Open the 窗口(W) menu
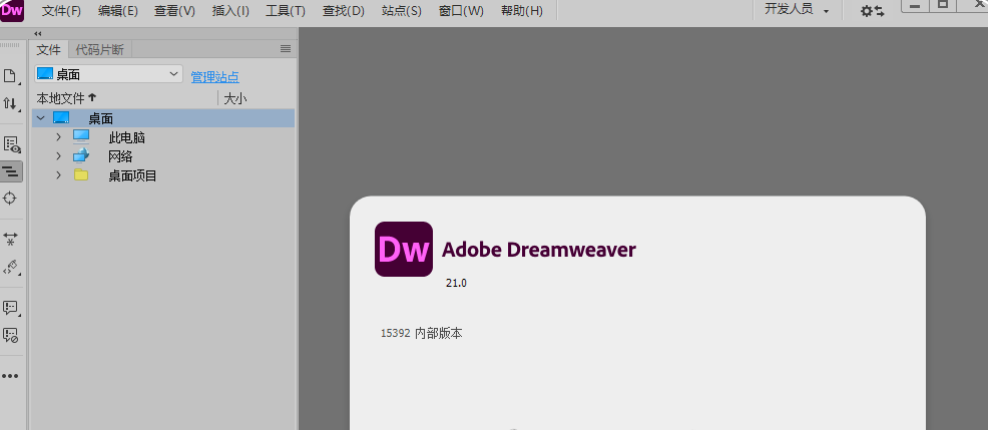The width and height of the screenshot is (988, 430). tap(461, 11)
